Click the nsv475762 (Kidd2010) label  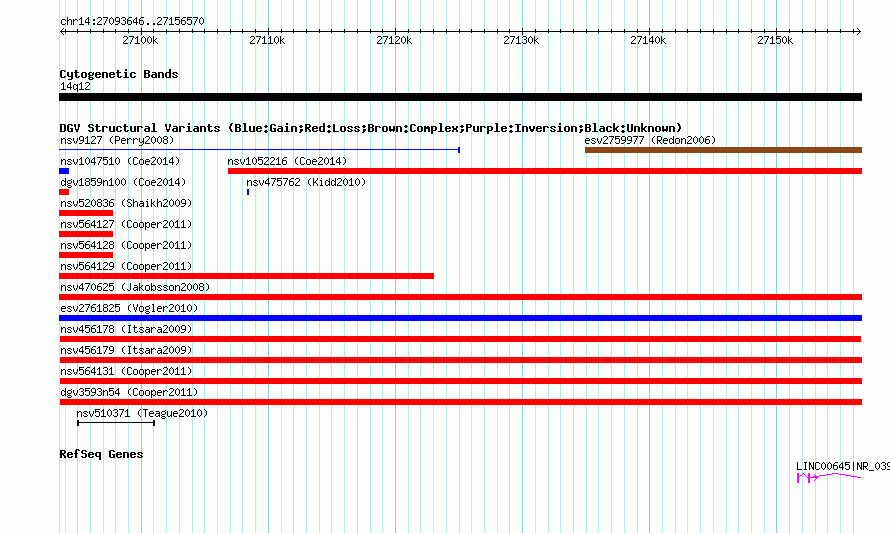pos(306,182)
